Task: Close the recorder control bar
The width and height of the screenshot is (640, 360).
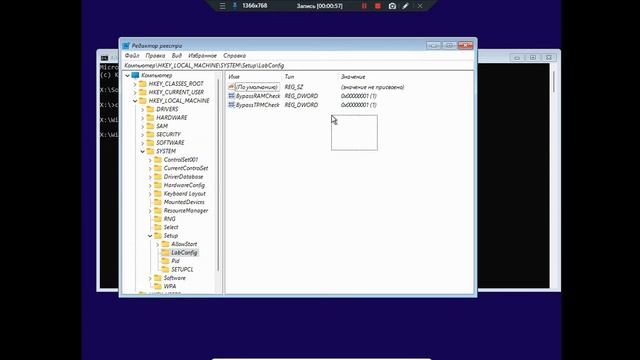Action: (x=420, y=6)
